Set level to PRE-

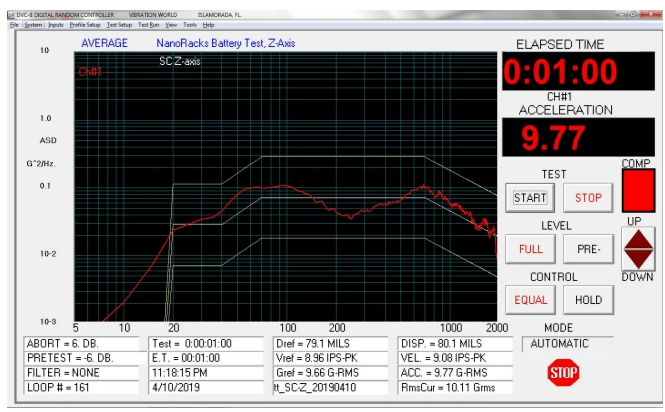(587, 247)
